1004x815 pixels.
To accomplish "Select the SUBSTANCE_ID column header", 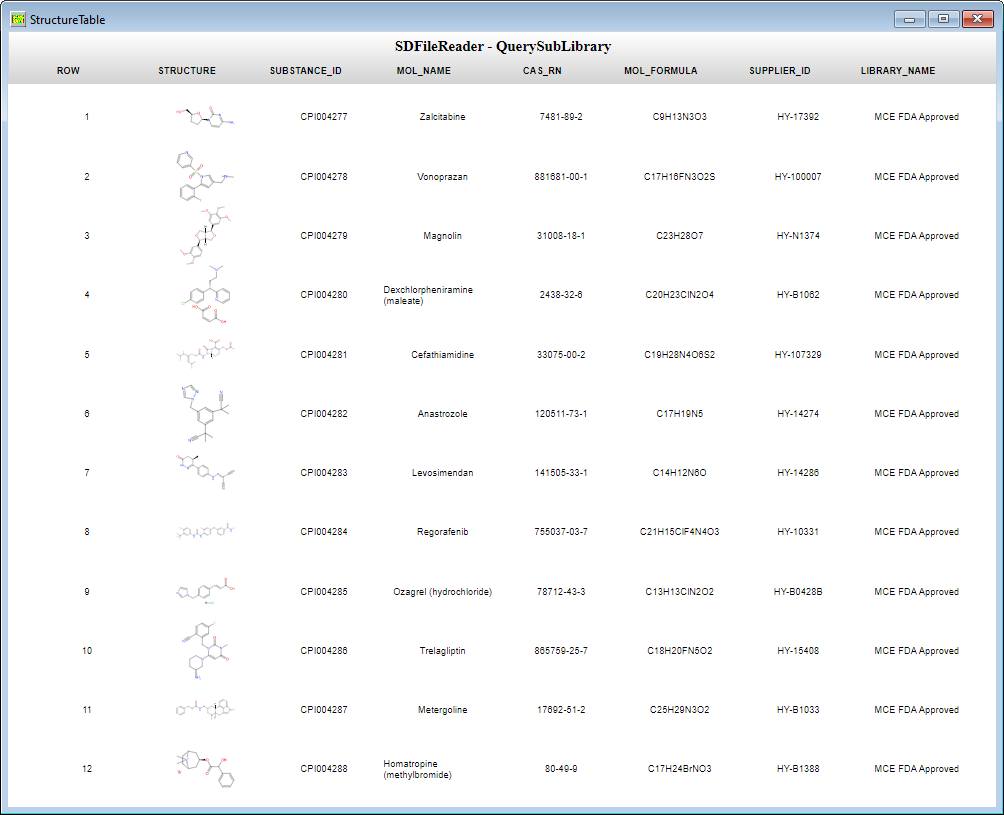I will (x=305, y=70).
